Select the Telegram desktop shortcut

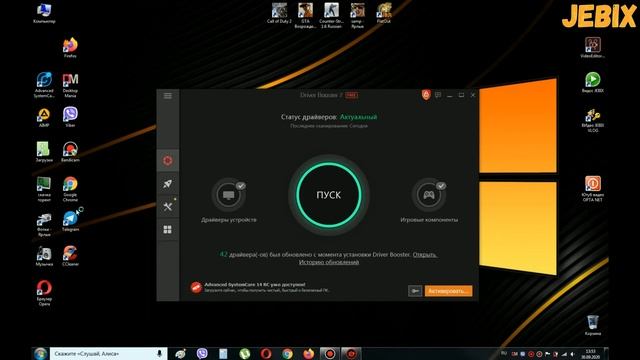(70, 220)
